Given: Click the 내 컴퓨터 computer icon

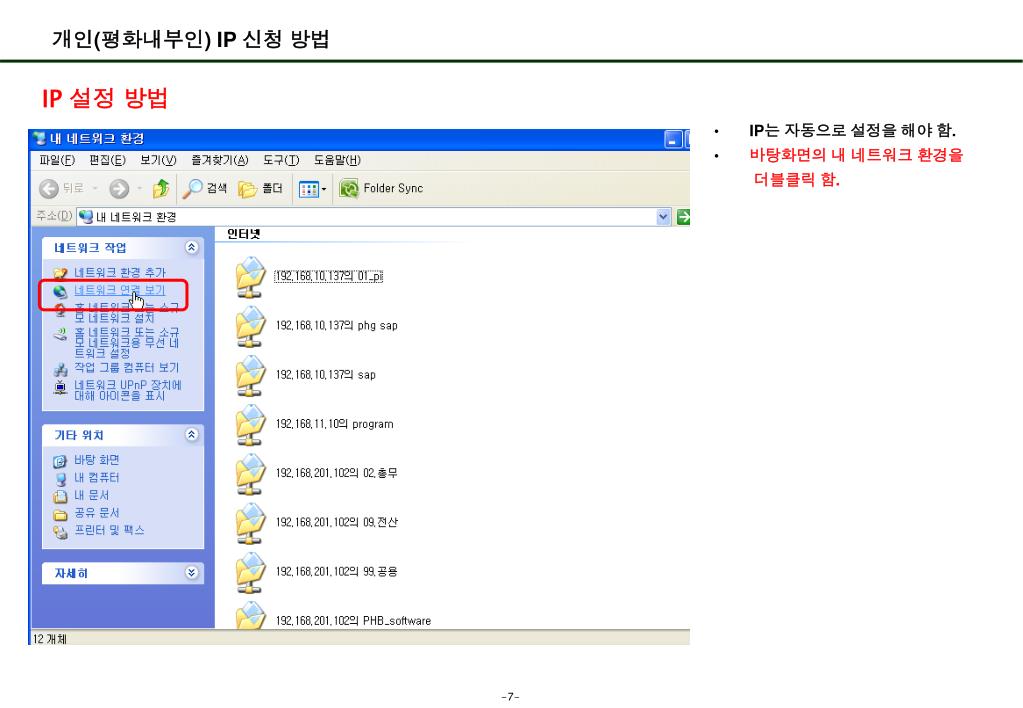Looking at the screenshot, I should (x=60, y=479).
